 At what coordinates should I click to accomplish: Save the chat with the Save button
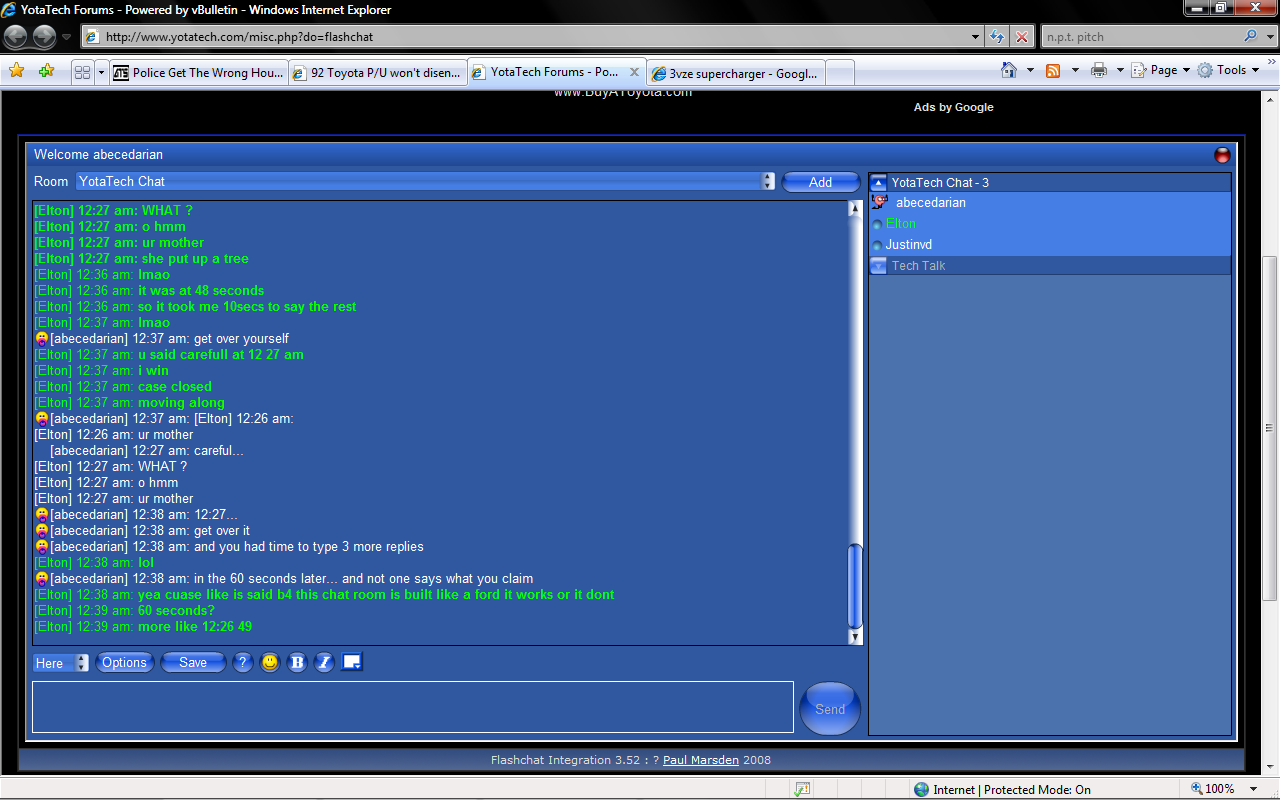coord(193,663)
